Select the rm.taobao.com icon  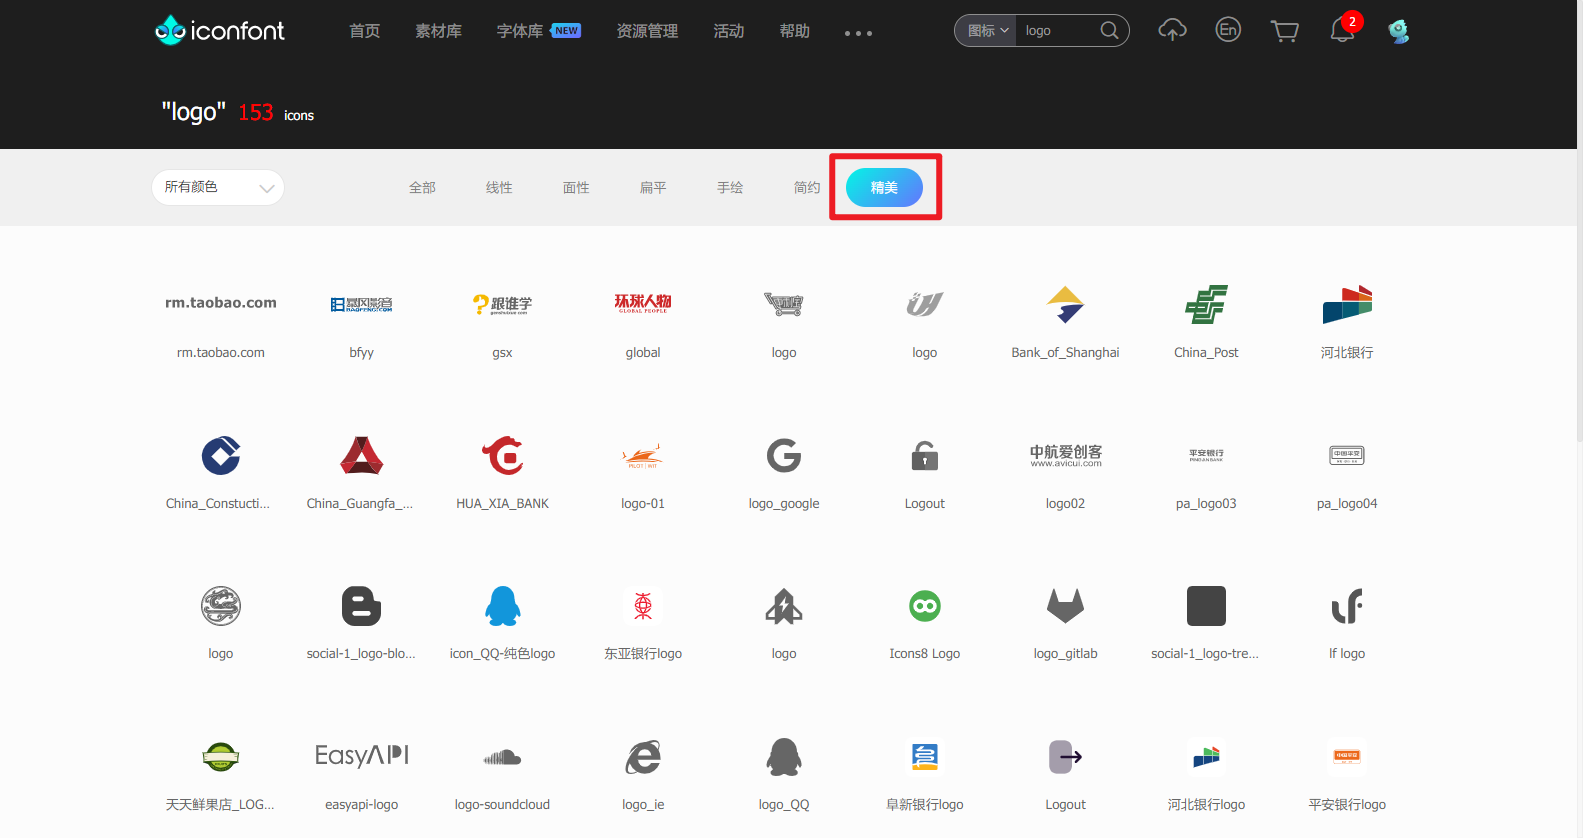221,303
